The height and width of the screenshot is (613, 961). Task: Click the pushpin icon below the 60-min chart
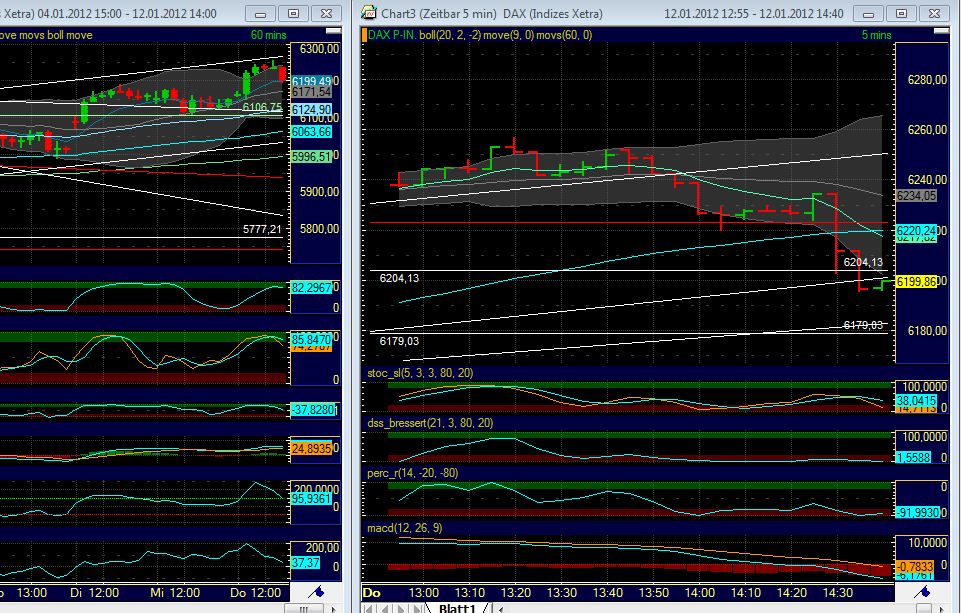click(317, 592)
